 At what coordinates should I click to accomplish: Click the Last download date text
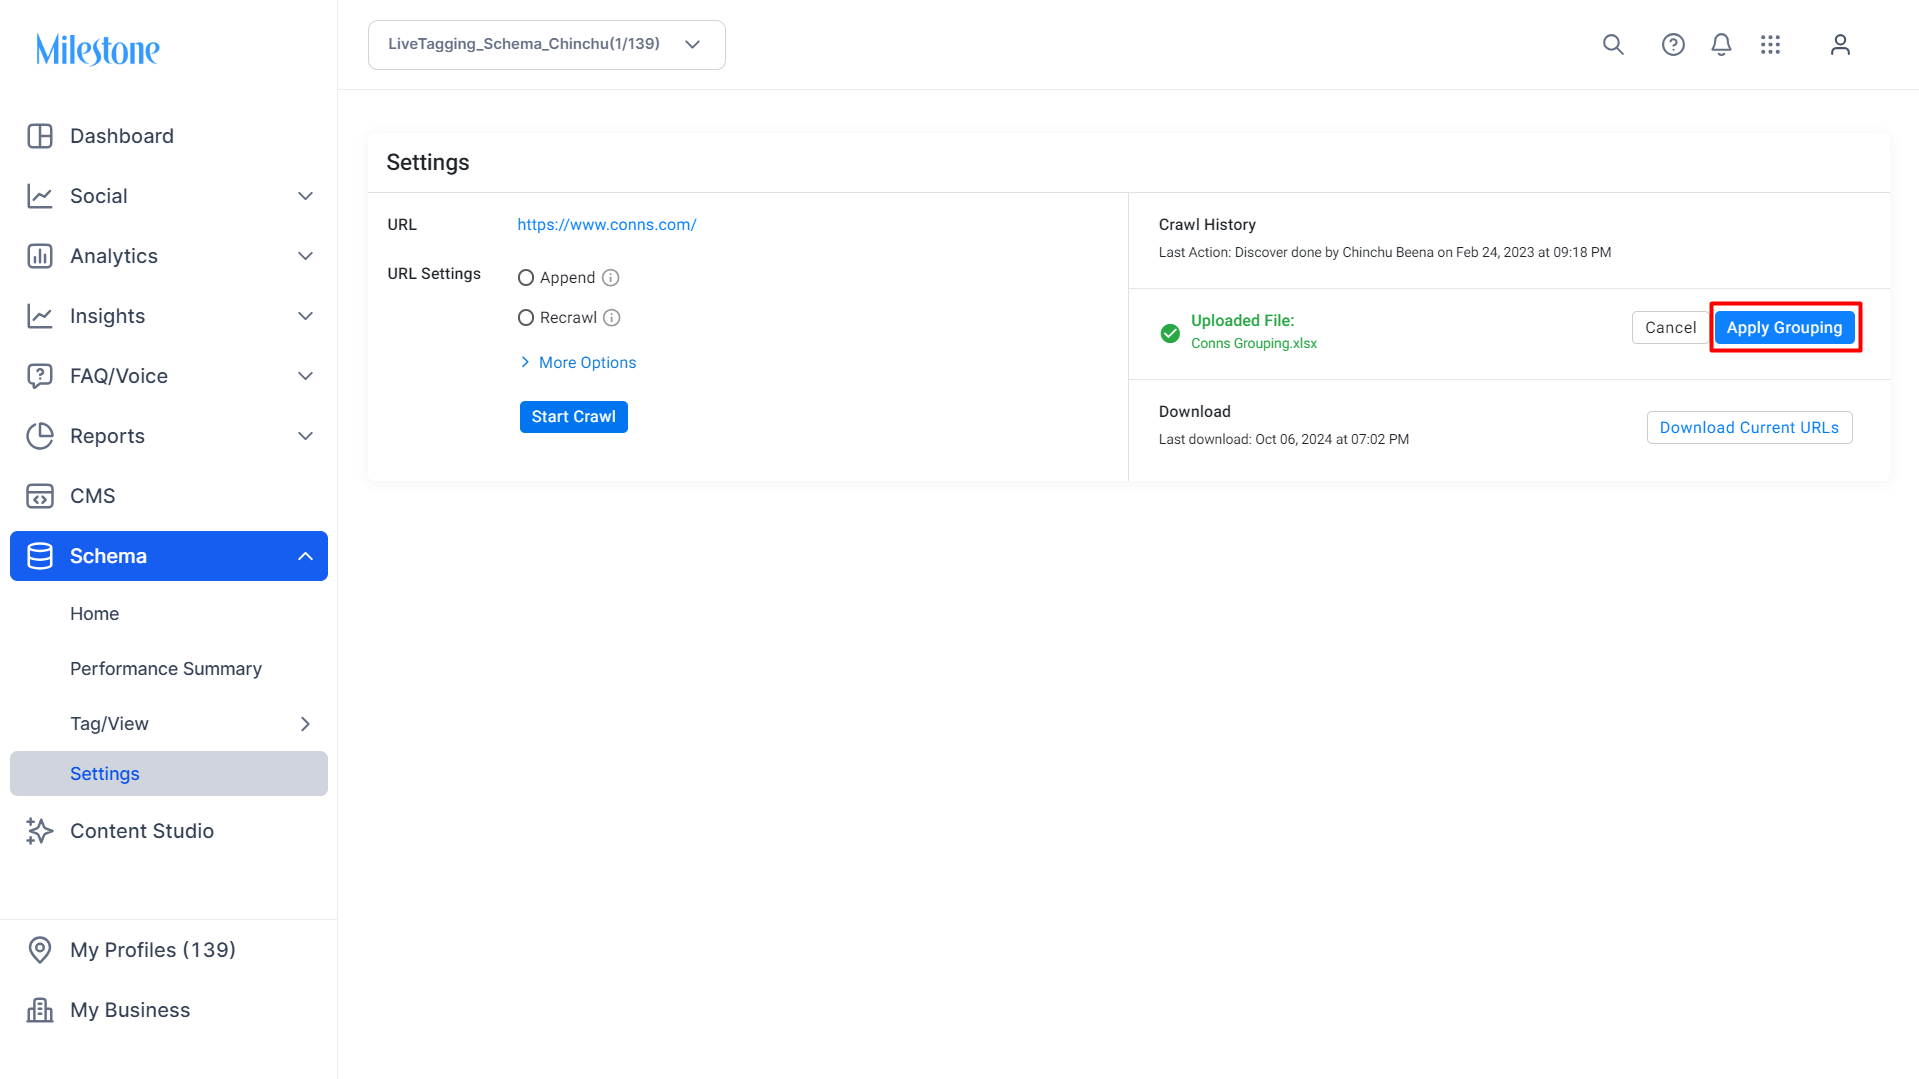pyautogui.click(x=1284, y=440)
